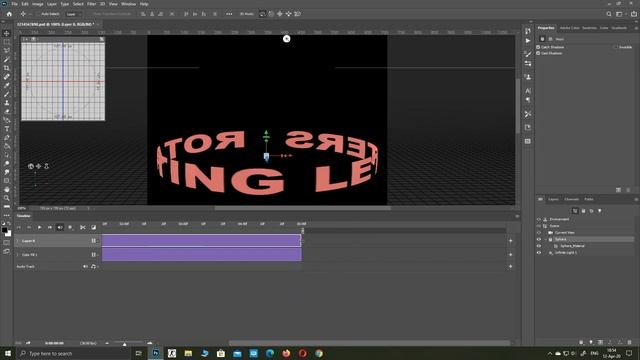Open the Auto-Select Layer dropdown
This screenshot has height=360, width=640.
[x=73, y=14]
